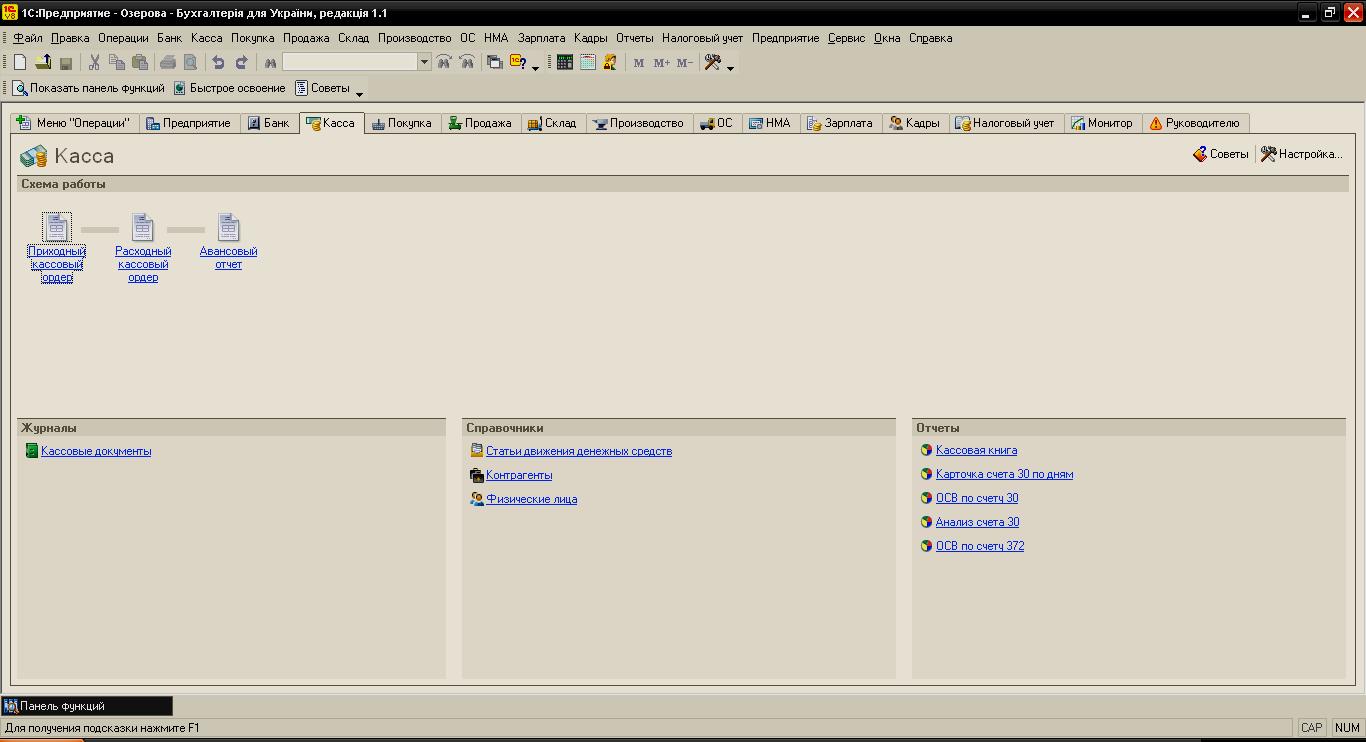
Task: Click the user lock icon in toolbar
Action: (x=610, y=62)
